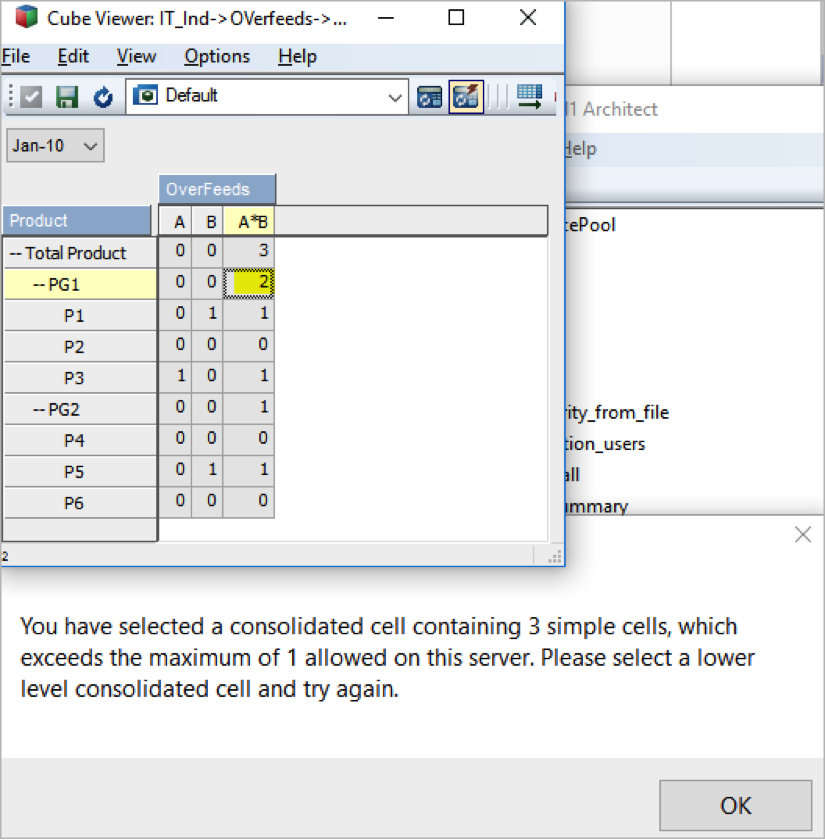The image size is (825, 840).
Task: Click the grayed checkmark icon in toolbar
Action: [33, 97]
